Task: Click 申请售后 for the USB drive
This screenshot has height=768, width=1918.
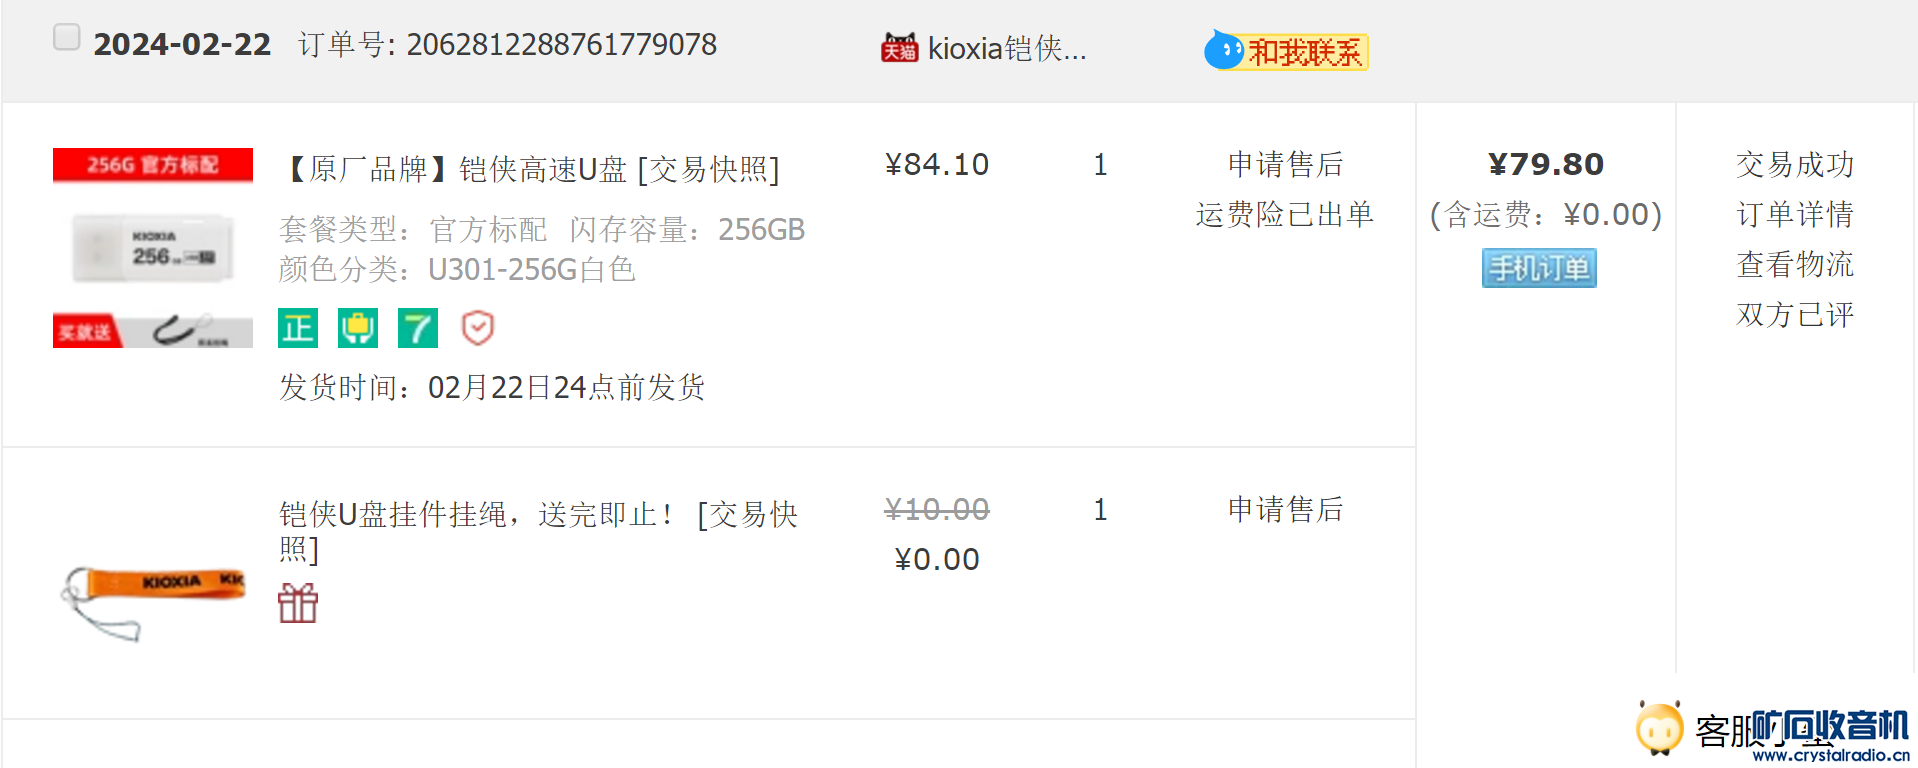Action: [x=1285, y=164]
